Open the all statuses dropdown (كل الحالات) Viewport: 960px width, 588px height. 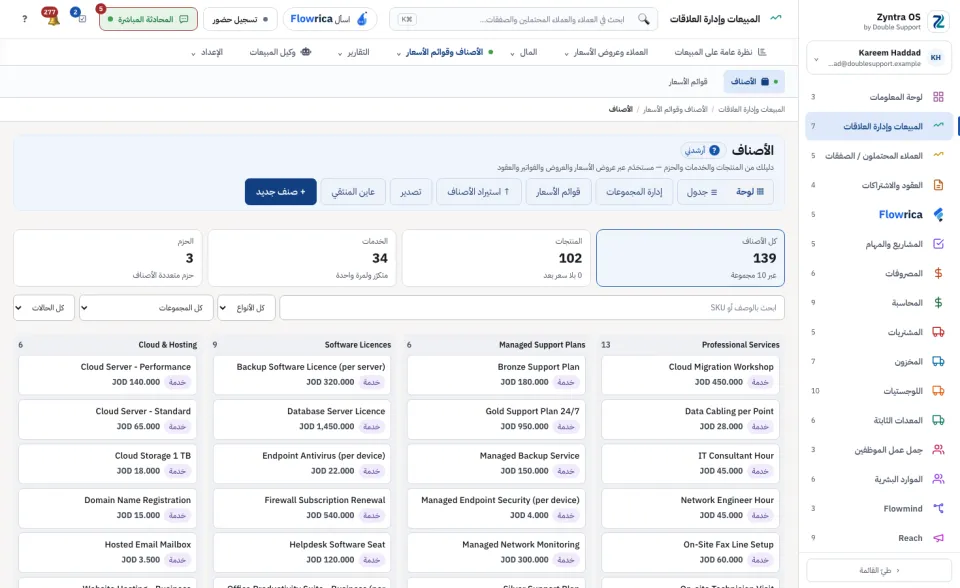click(44, 307)
